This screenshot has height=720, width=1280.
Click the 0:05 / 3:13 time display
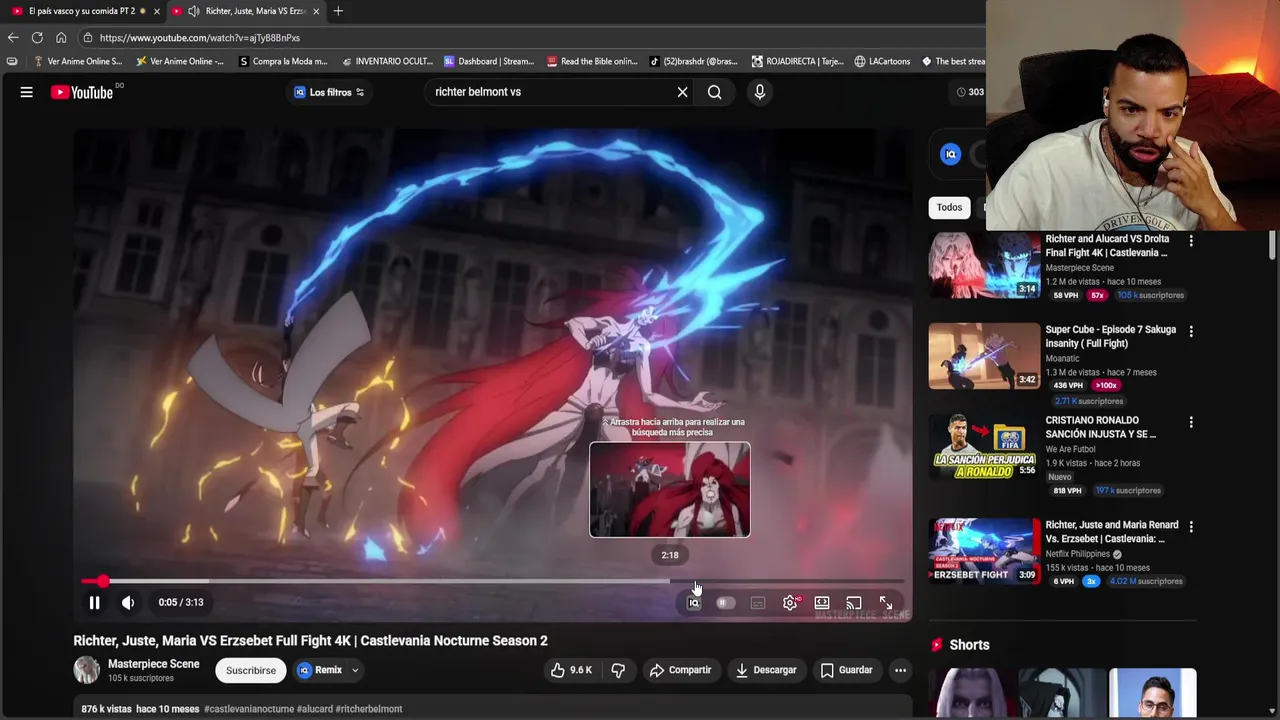(x=181, y=602)
